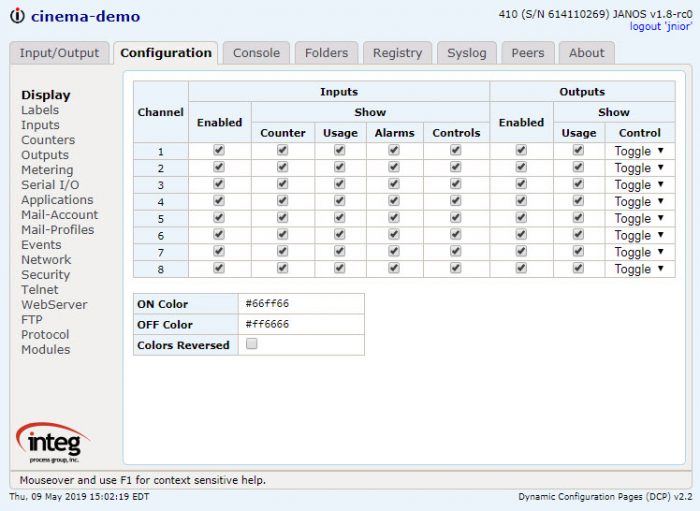Uncheck Inputs Enabled checkbox for channel 1
Image resolution: width=700 pixels, height=511 pixels.
coord(219,150)
